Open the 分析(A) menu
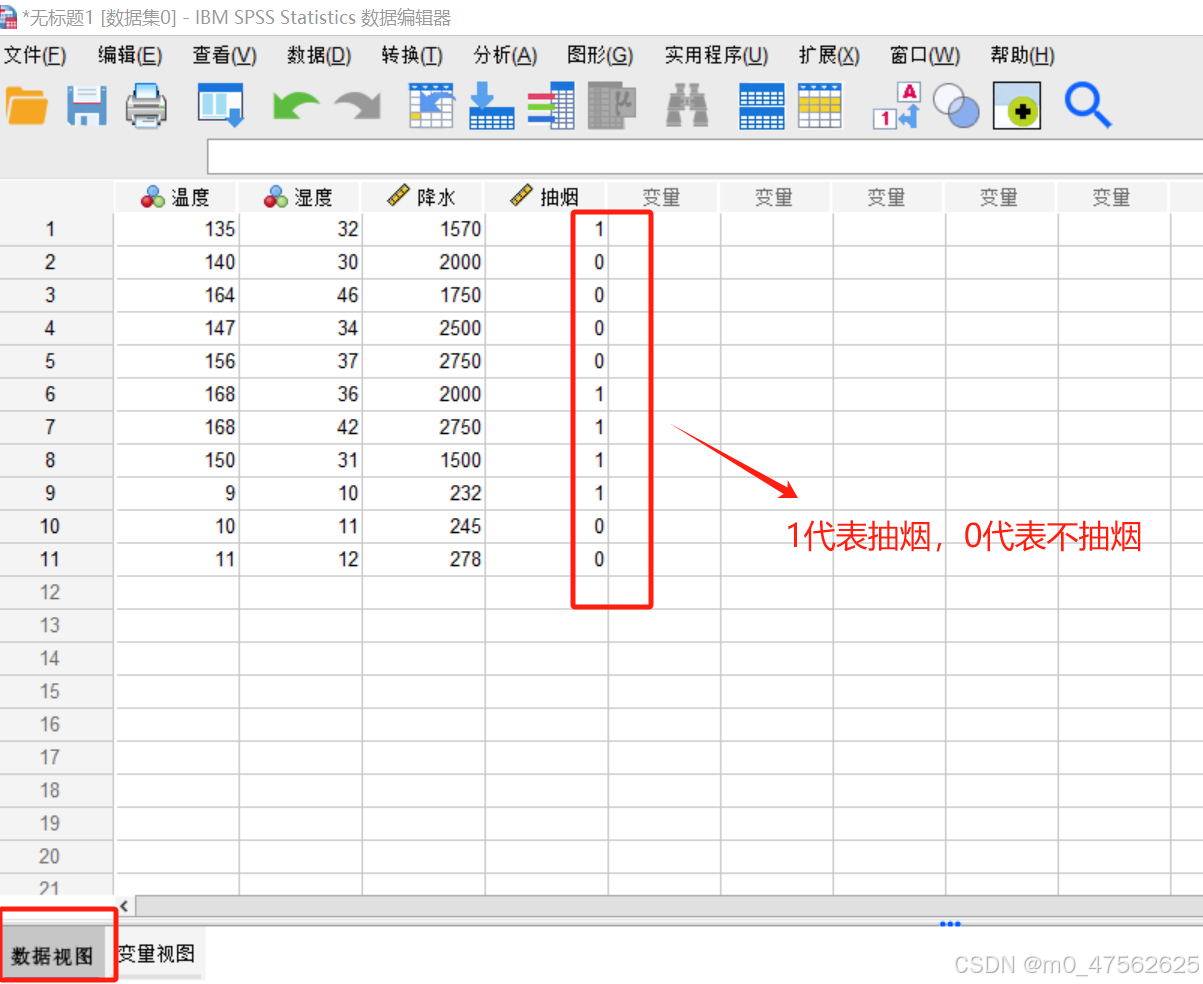Image resolution: width=1203 pixels, height=984 pixels. pos(505,55)
